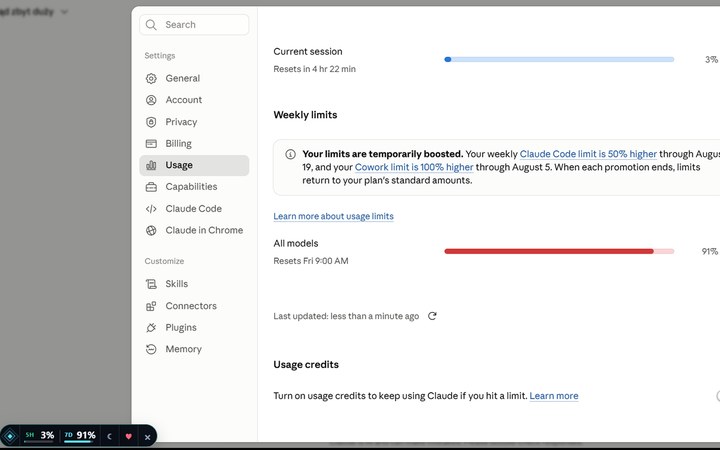Screen dimensions: 720x450
Task: Open the Plugins plug icon
Action: tap(151, 328)
